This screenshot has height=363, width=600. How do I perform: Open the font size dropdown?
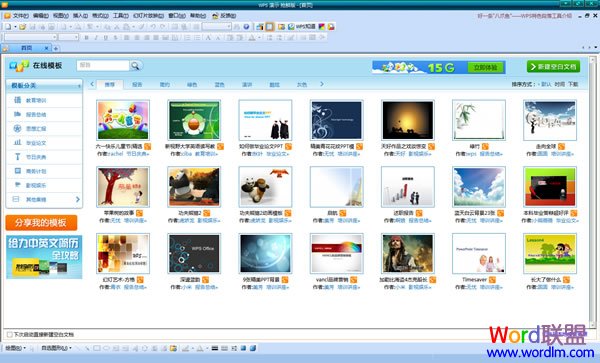pos(77,37)
